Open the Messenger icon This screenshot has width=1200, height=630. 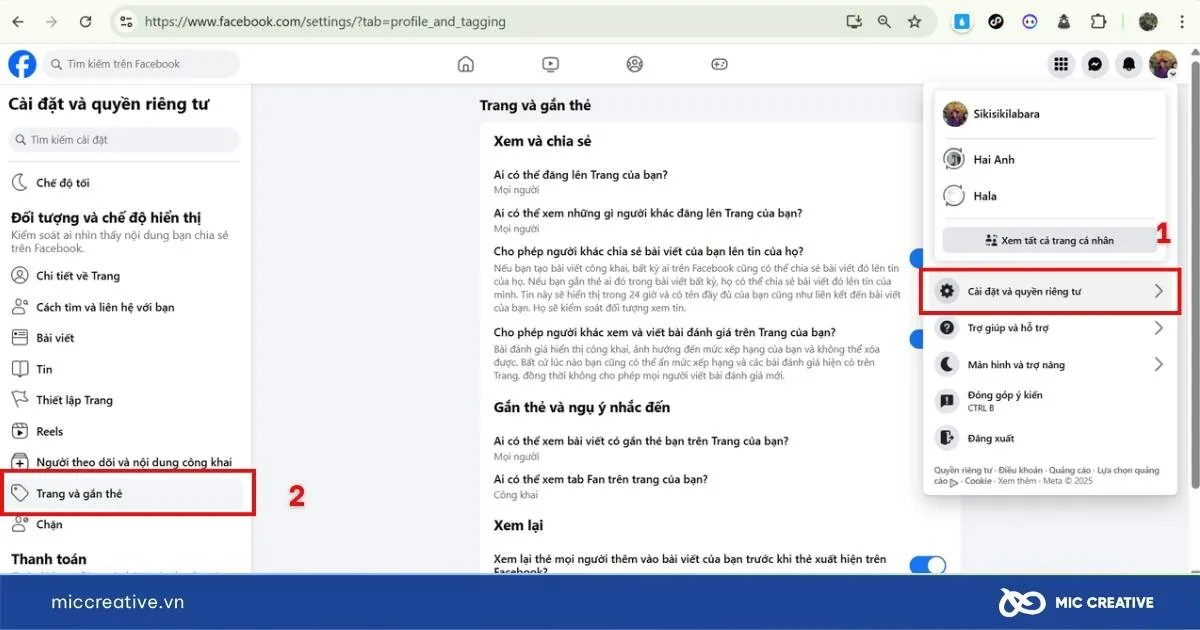pos(1095,64)
